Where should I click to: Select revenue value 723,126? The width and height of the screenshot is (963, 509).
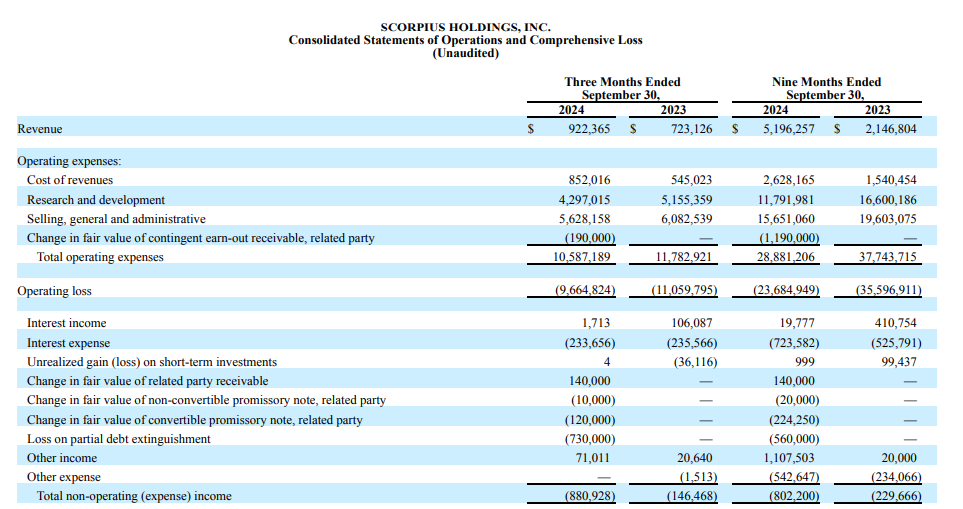[x=692, y=129]
